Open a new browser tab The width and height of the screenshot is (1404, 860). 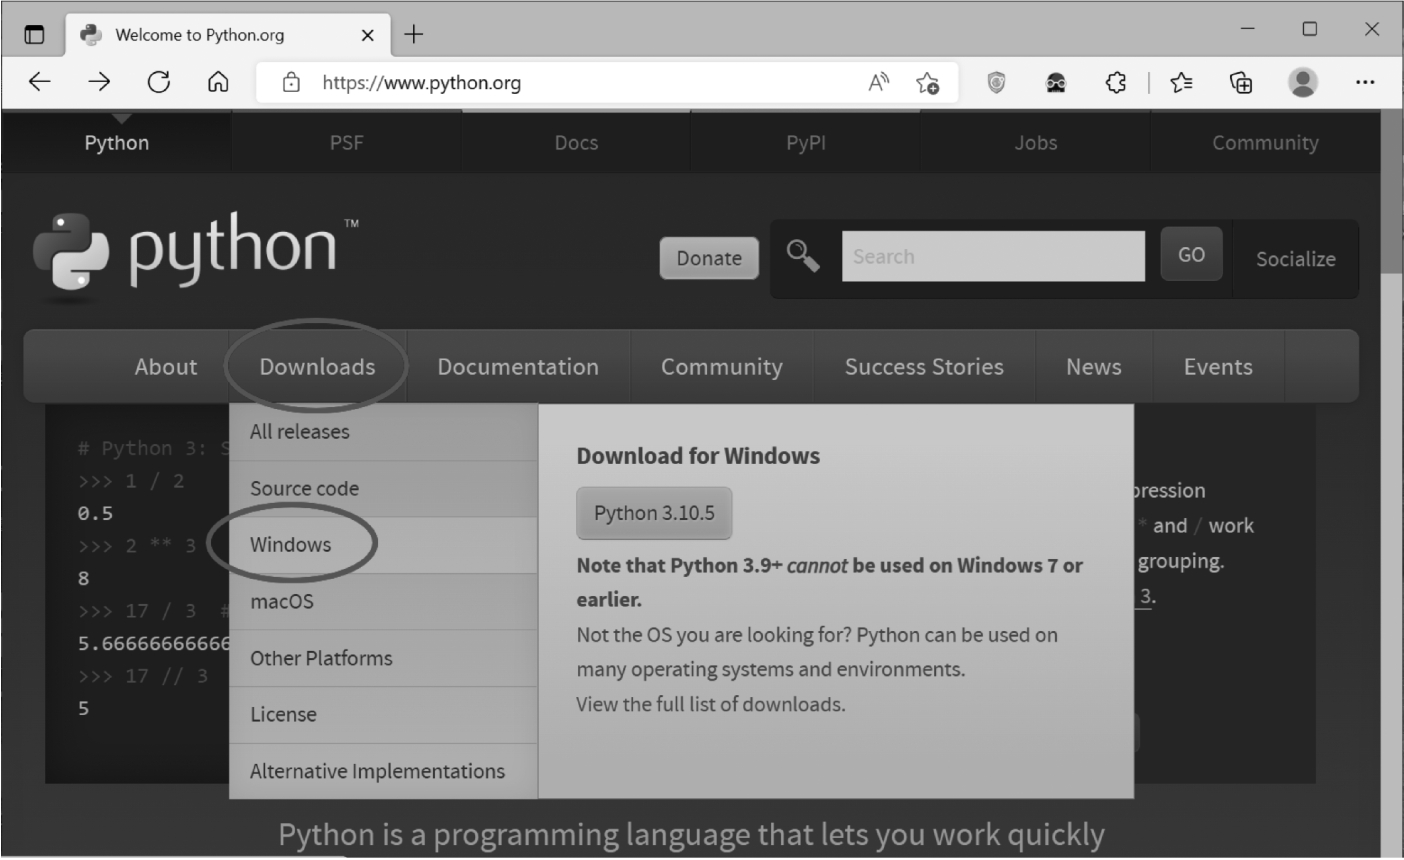413,35
